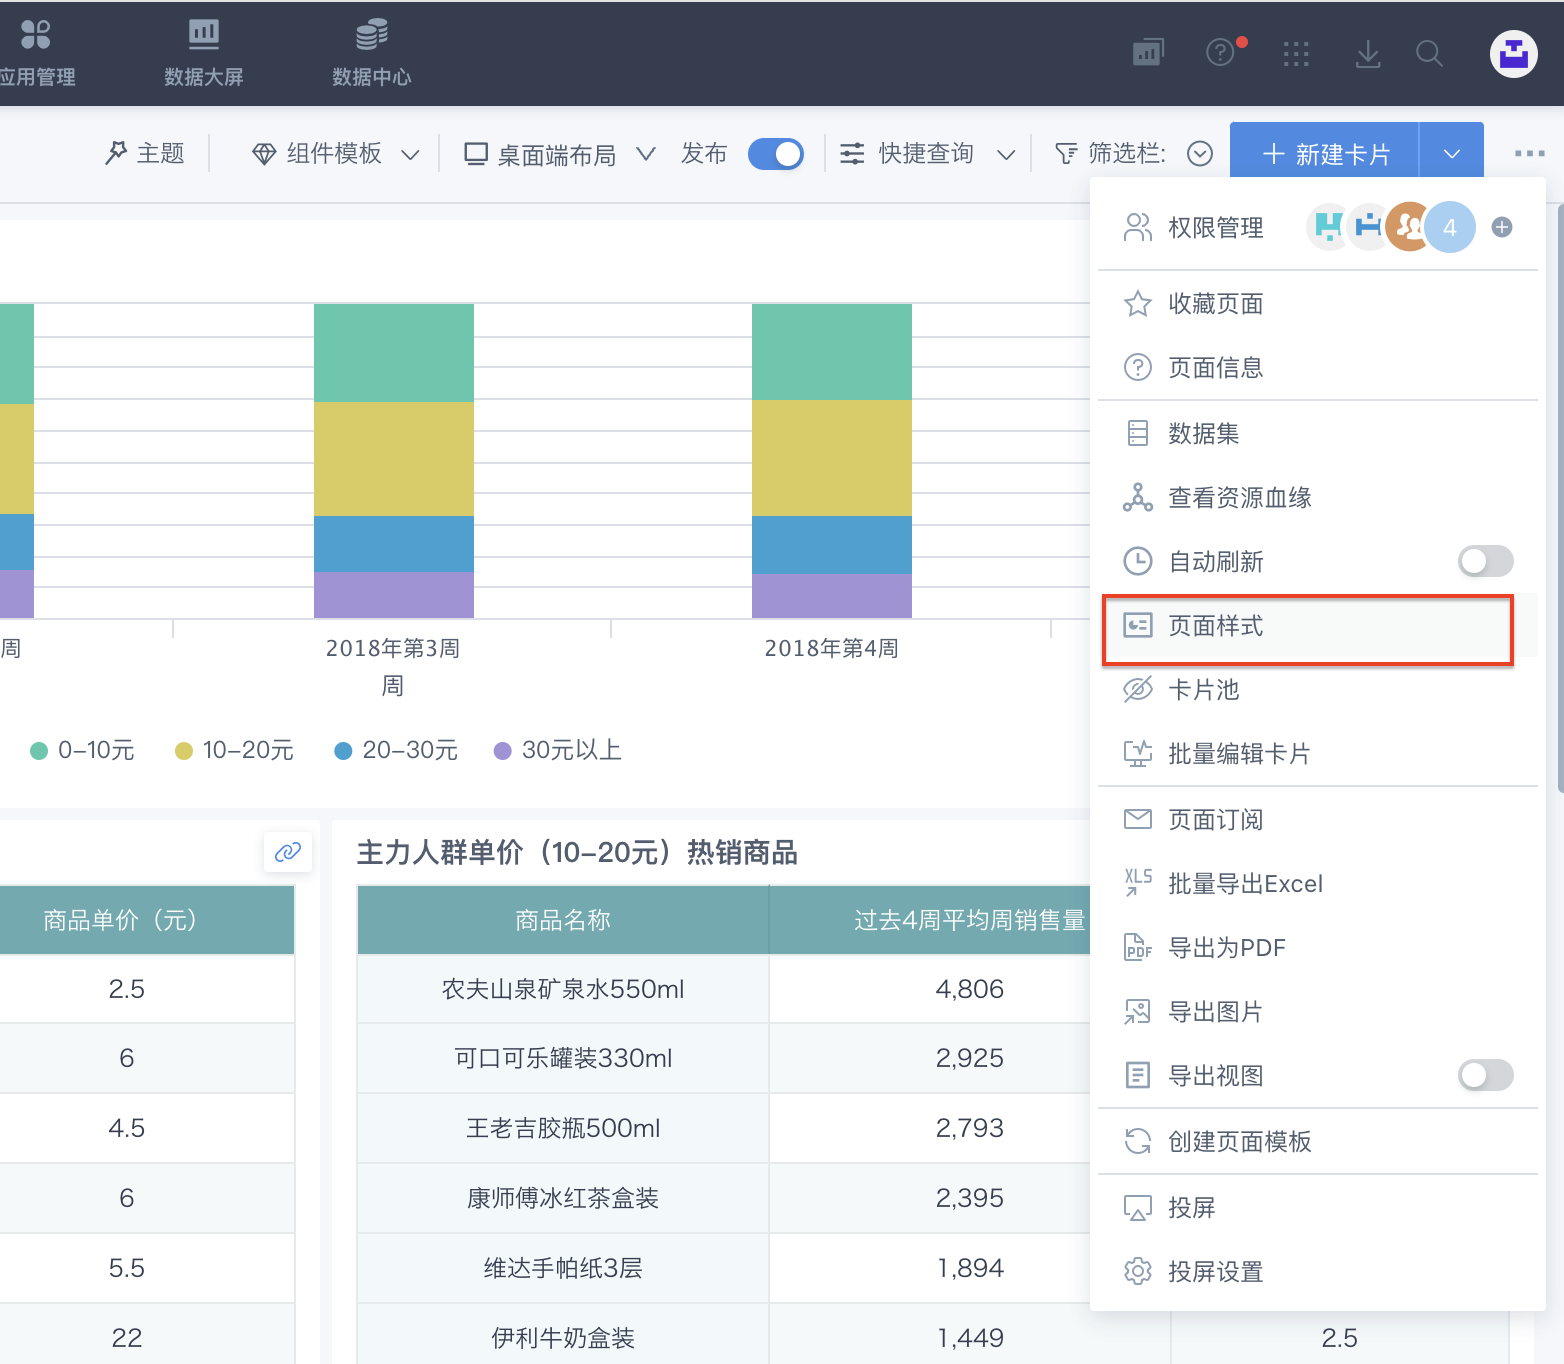
Task: Select 批量导出Excel from the menu
Action: (x=1318, y=883)
